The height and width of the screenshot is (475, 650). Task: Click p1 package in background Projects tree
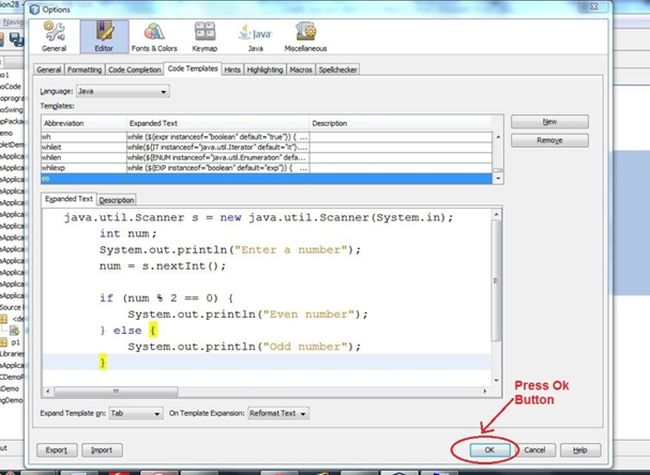tap(15, 342)
